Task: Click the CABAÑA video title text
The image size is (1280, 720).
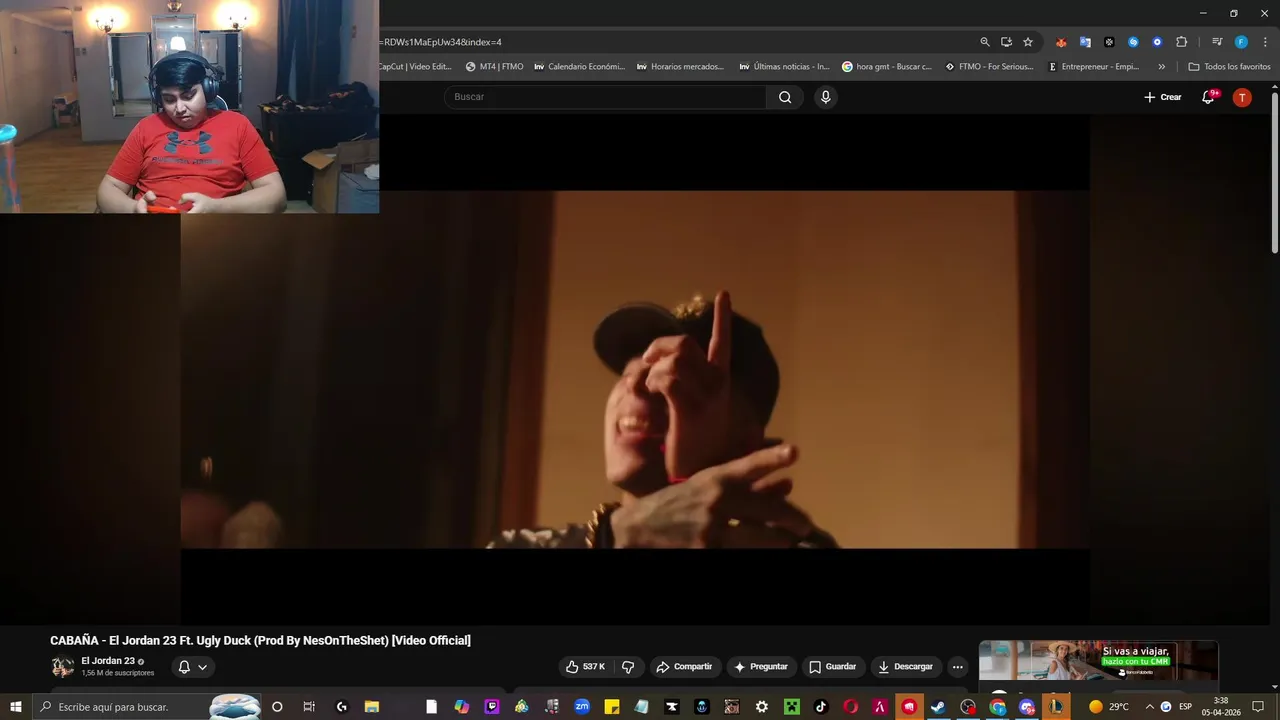Action: coord(260,640)
